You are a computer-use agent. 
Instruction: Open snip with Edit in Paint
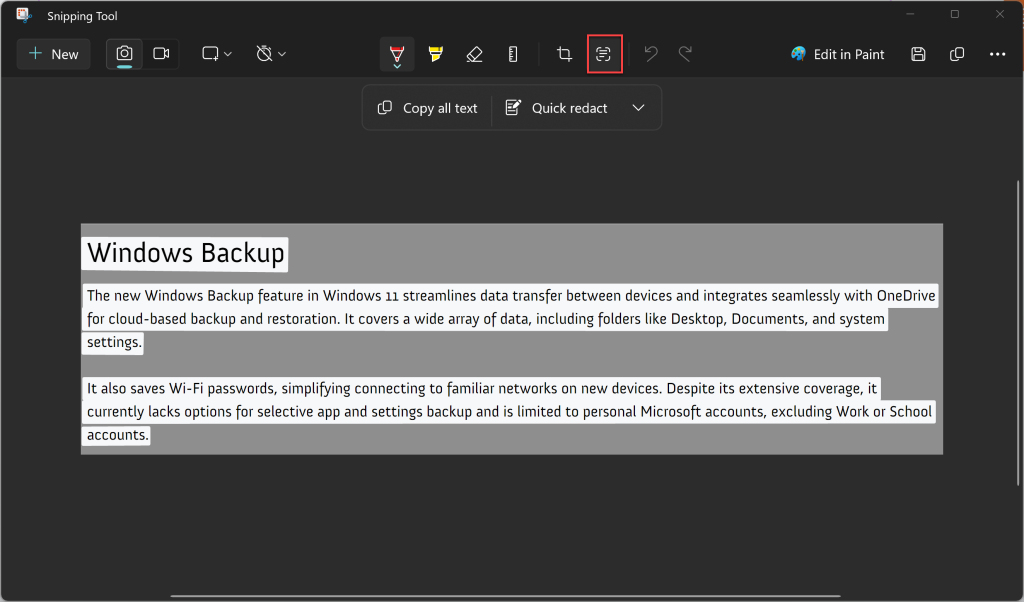tap(837, 54)
